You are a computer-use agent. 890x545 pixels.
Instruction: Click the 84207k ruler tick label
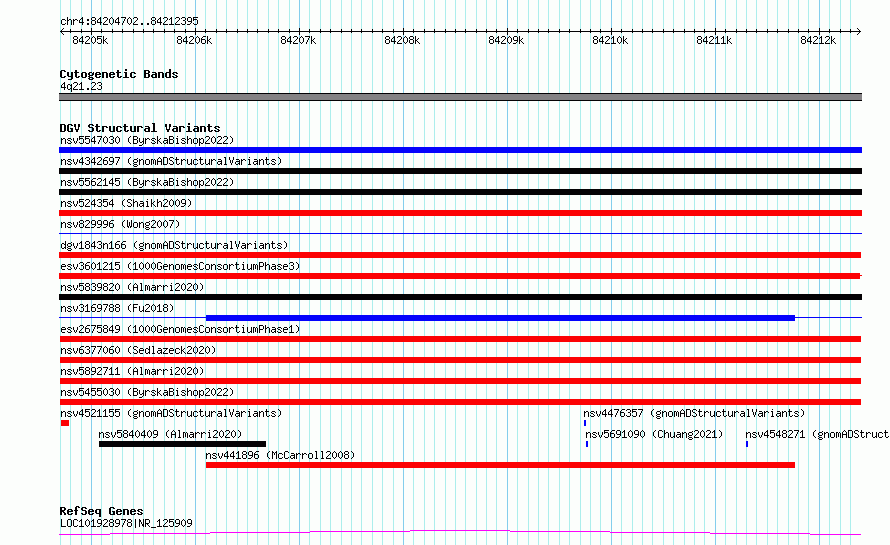pos(298,40)
